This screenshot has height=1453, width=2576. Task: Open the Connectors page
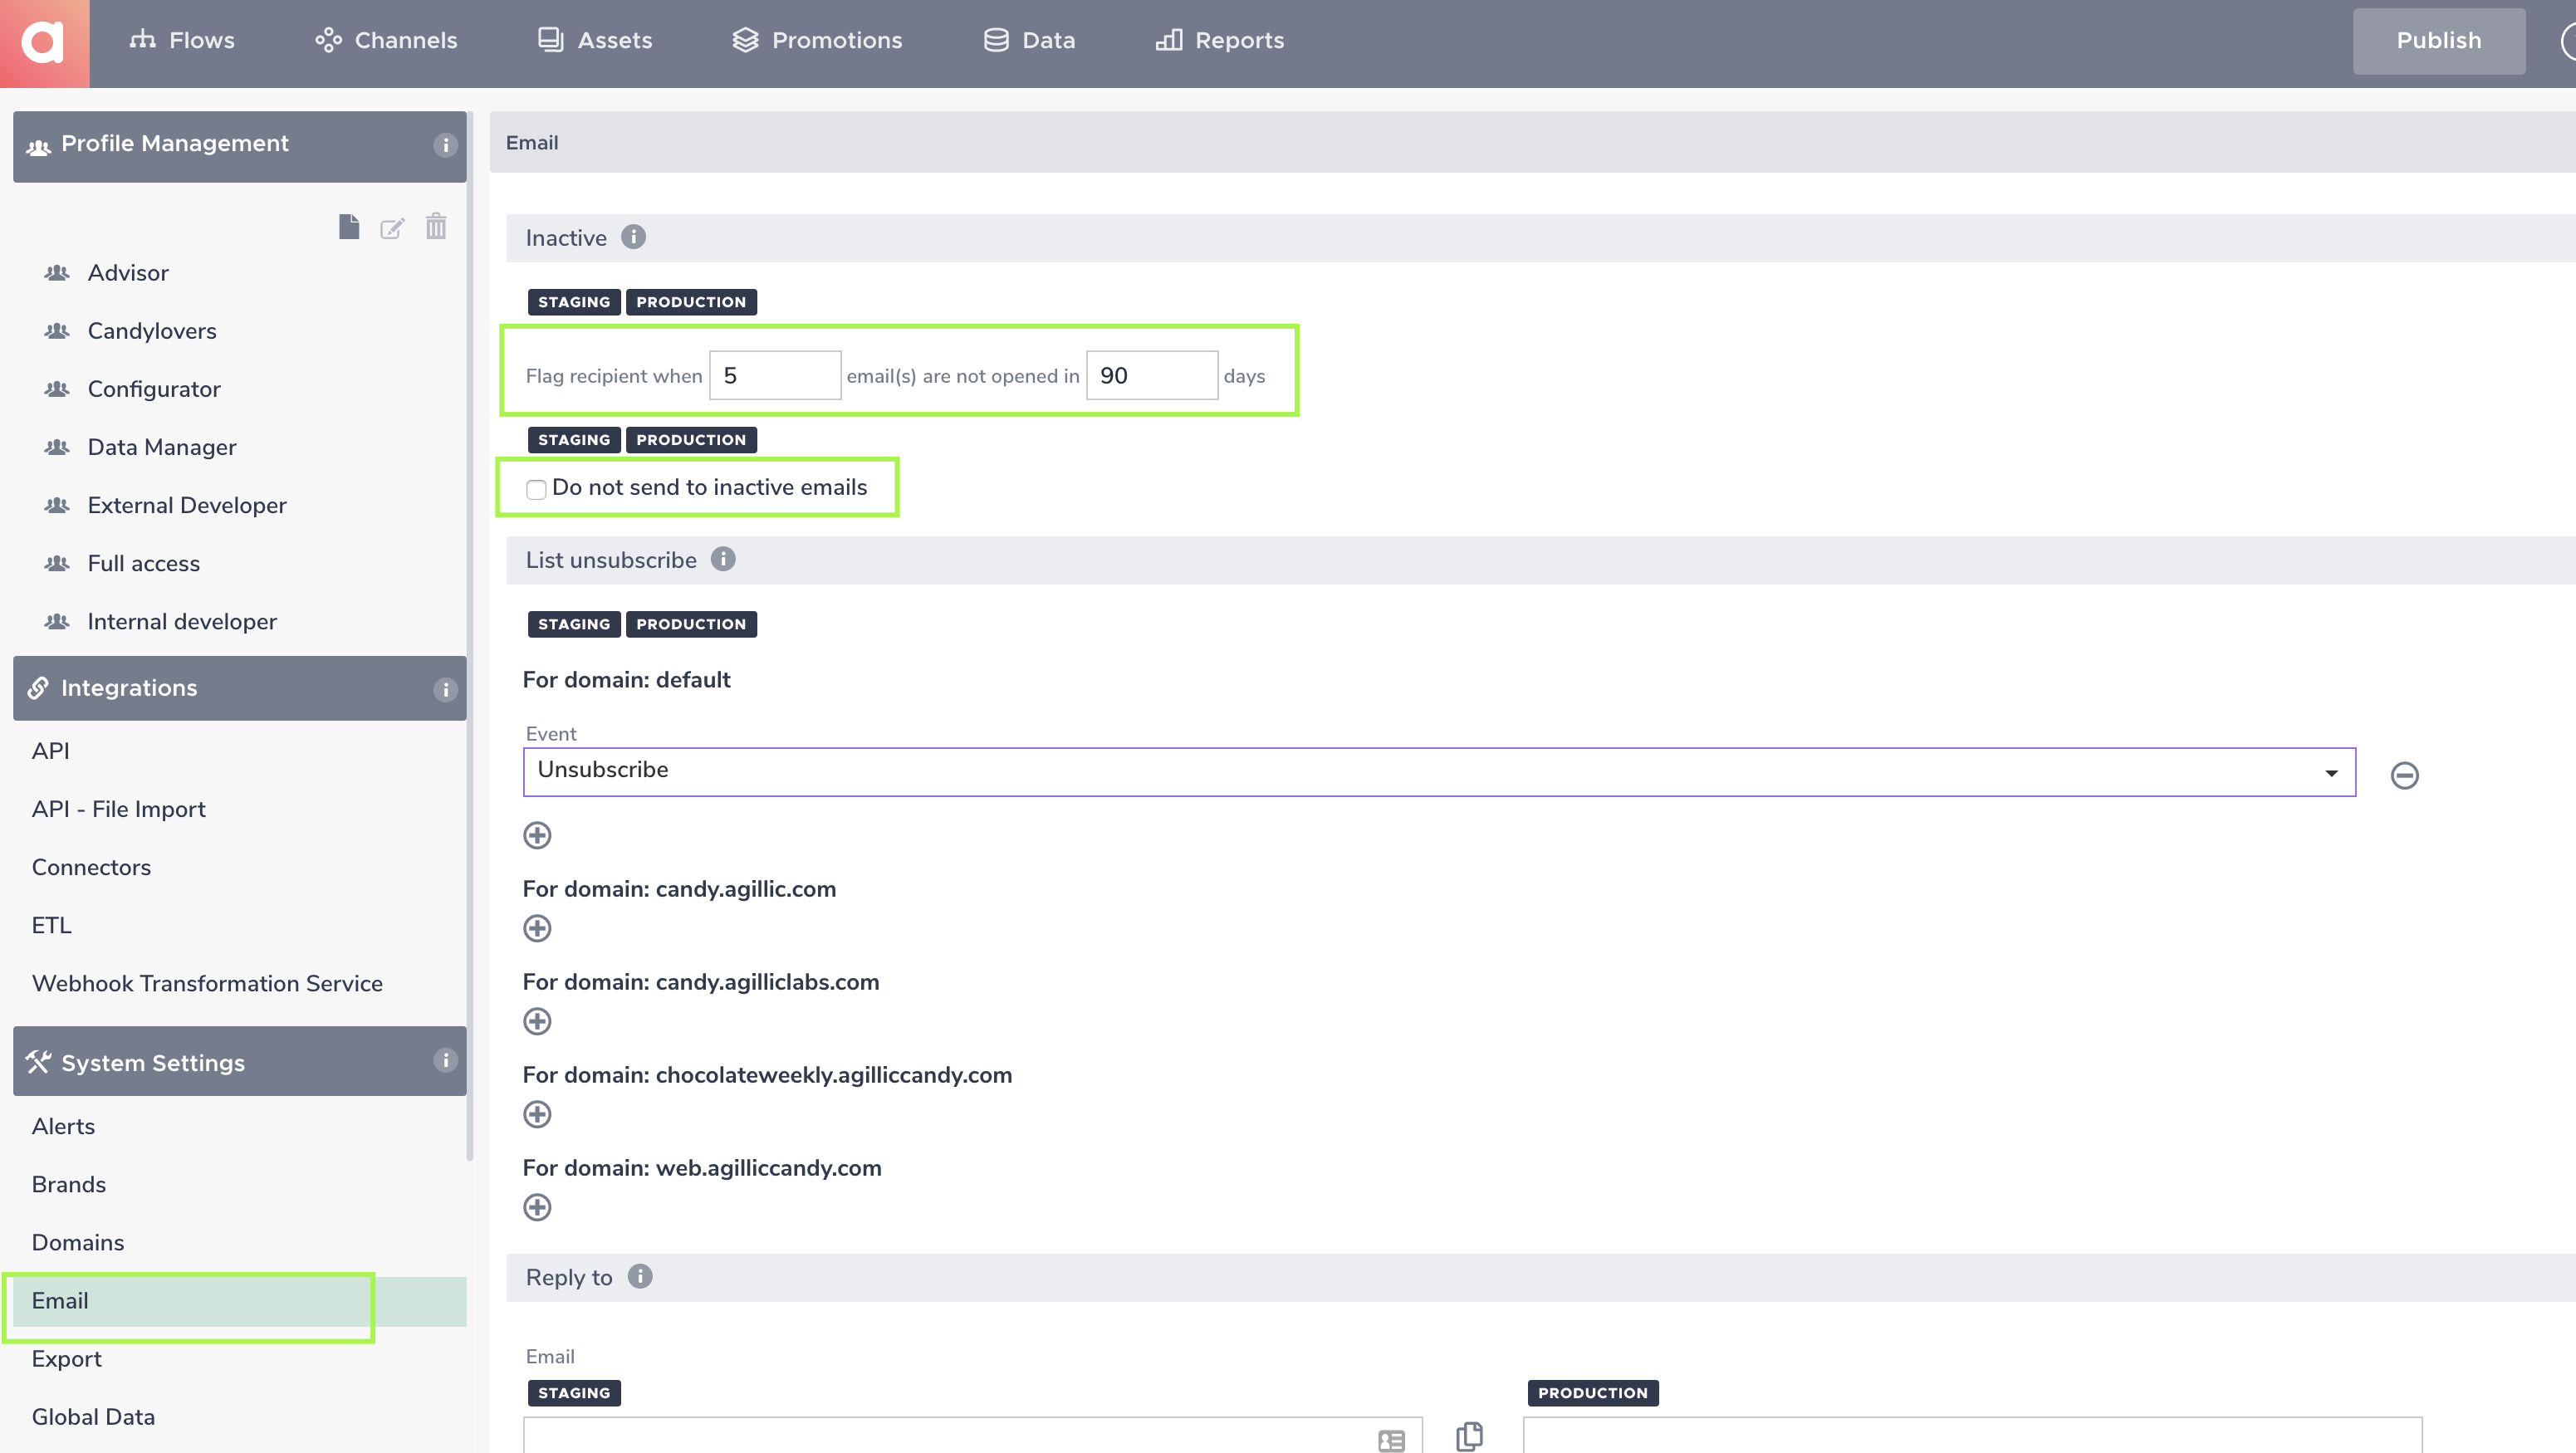91,867
